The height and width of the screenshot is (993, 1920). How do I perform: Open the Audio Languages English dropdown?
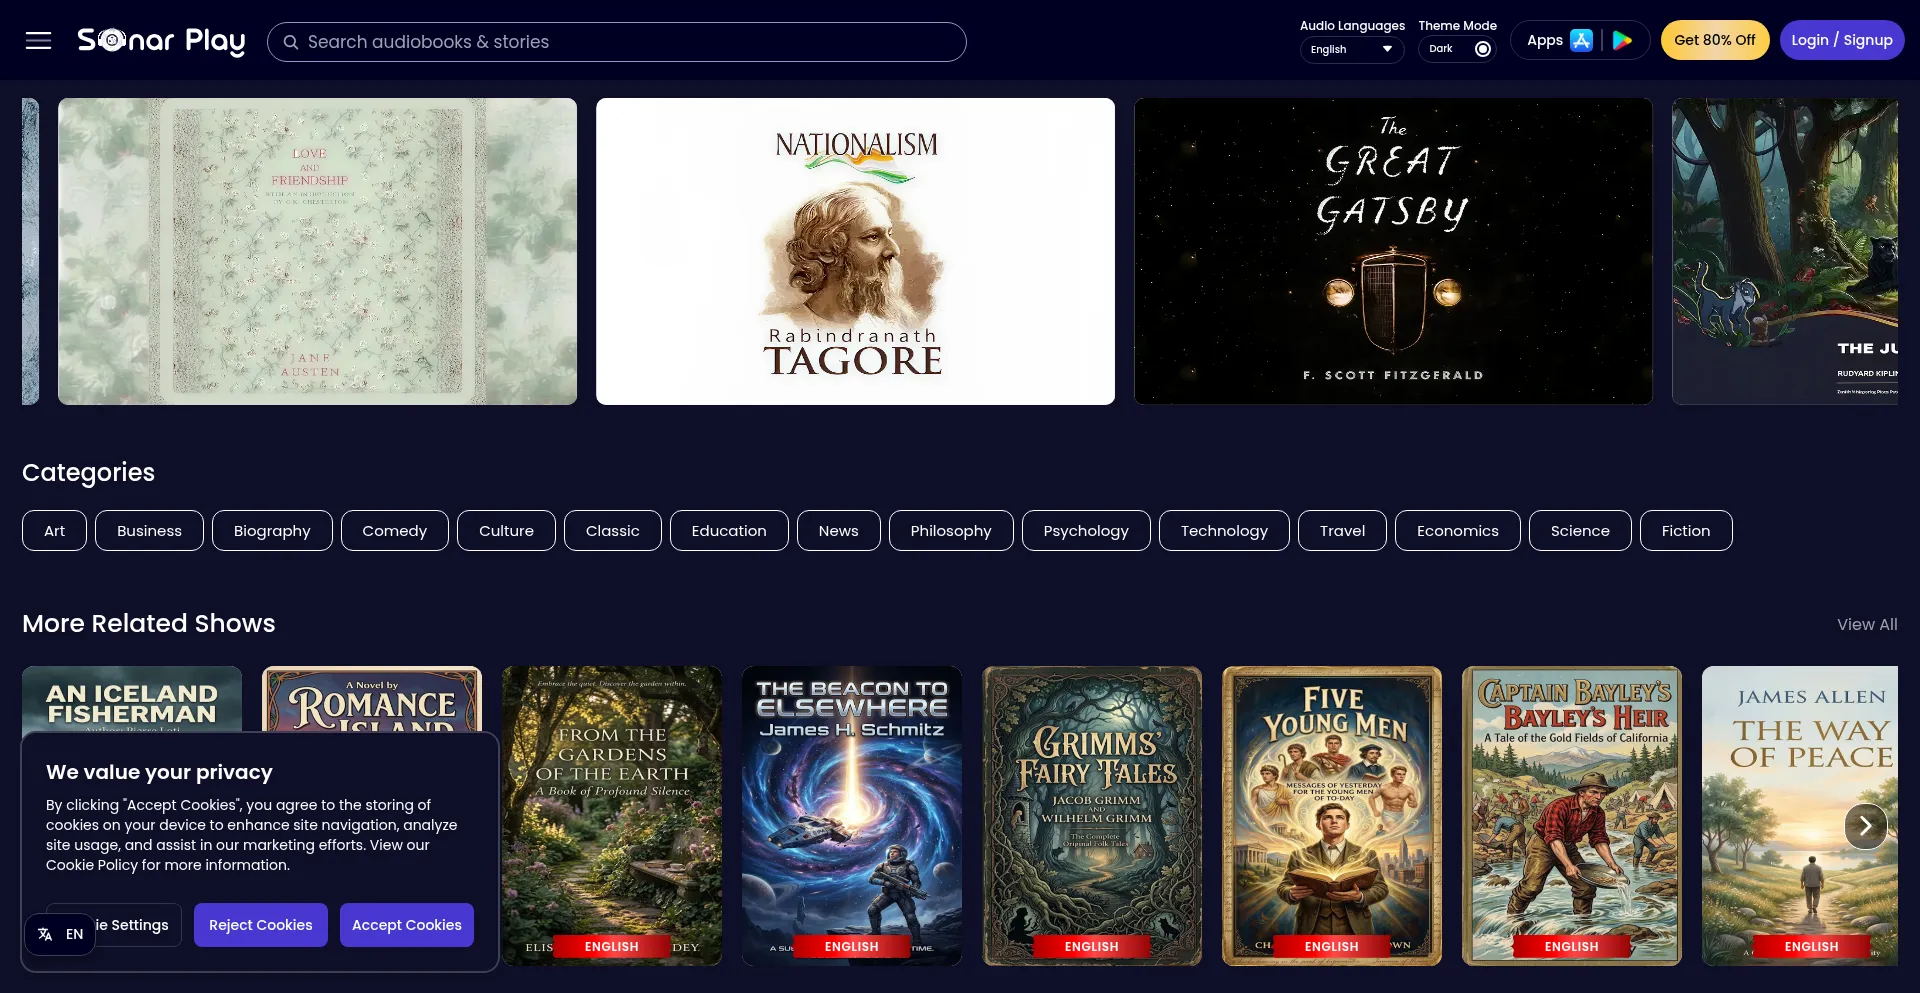1352,49
